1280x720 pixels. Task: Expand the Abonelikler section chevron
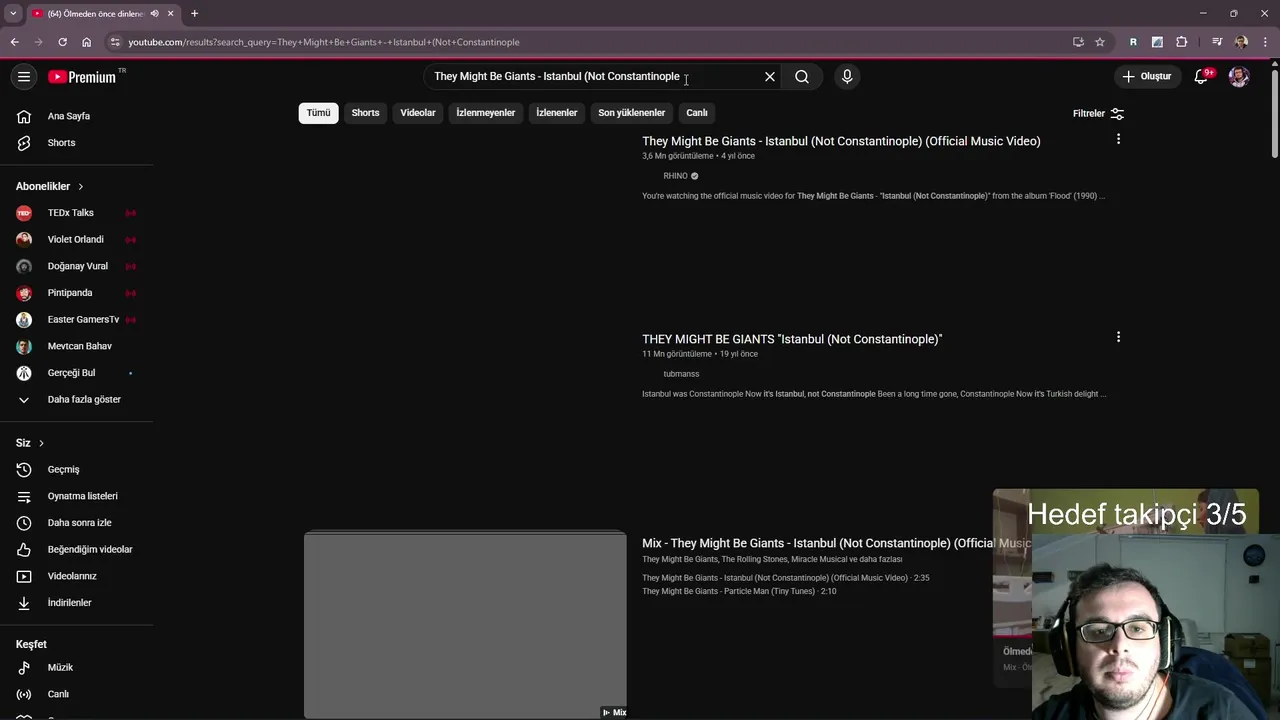81,187
